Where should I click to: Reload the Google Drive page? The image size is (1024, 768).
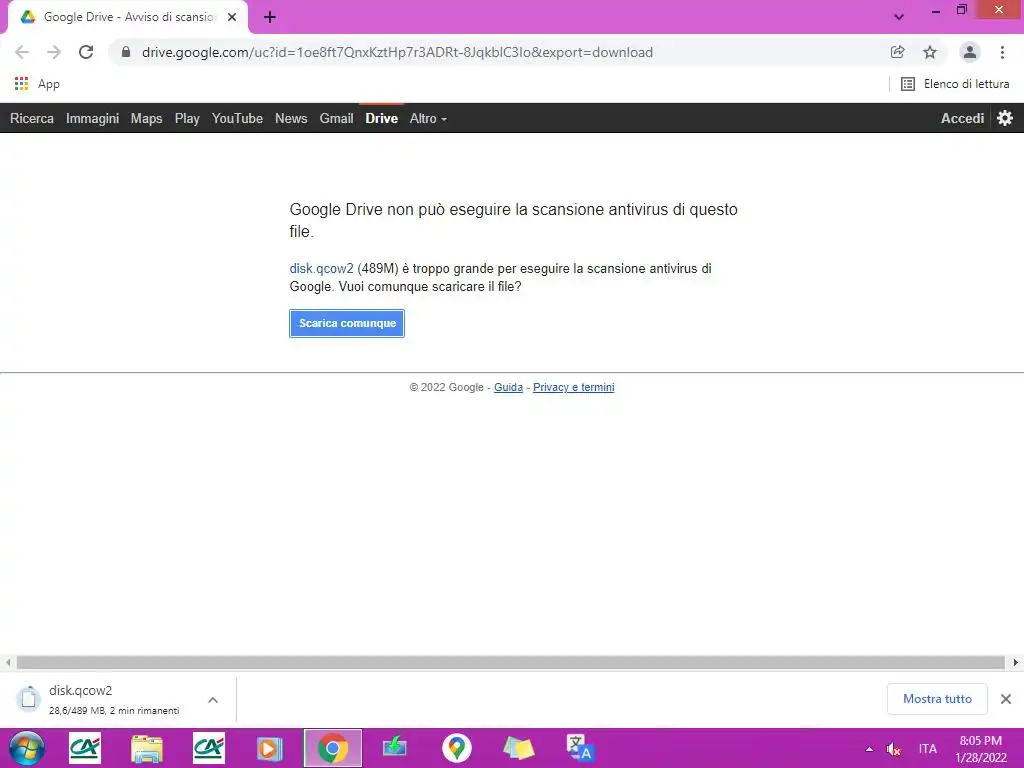click(86, 52)
